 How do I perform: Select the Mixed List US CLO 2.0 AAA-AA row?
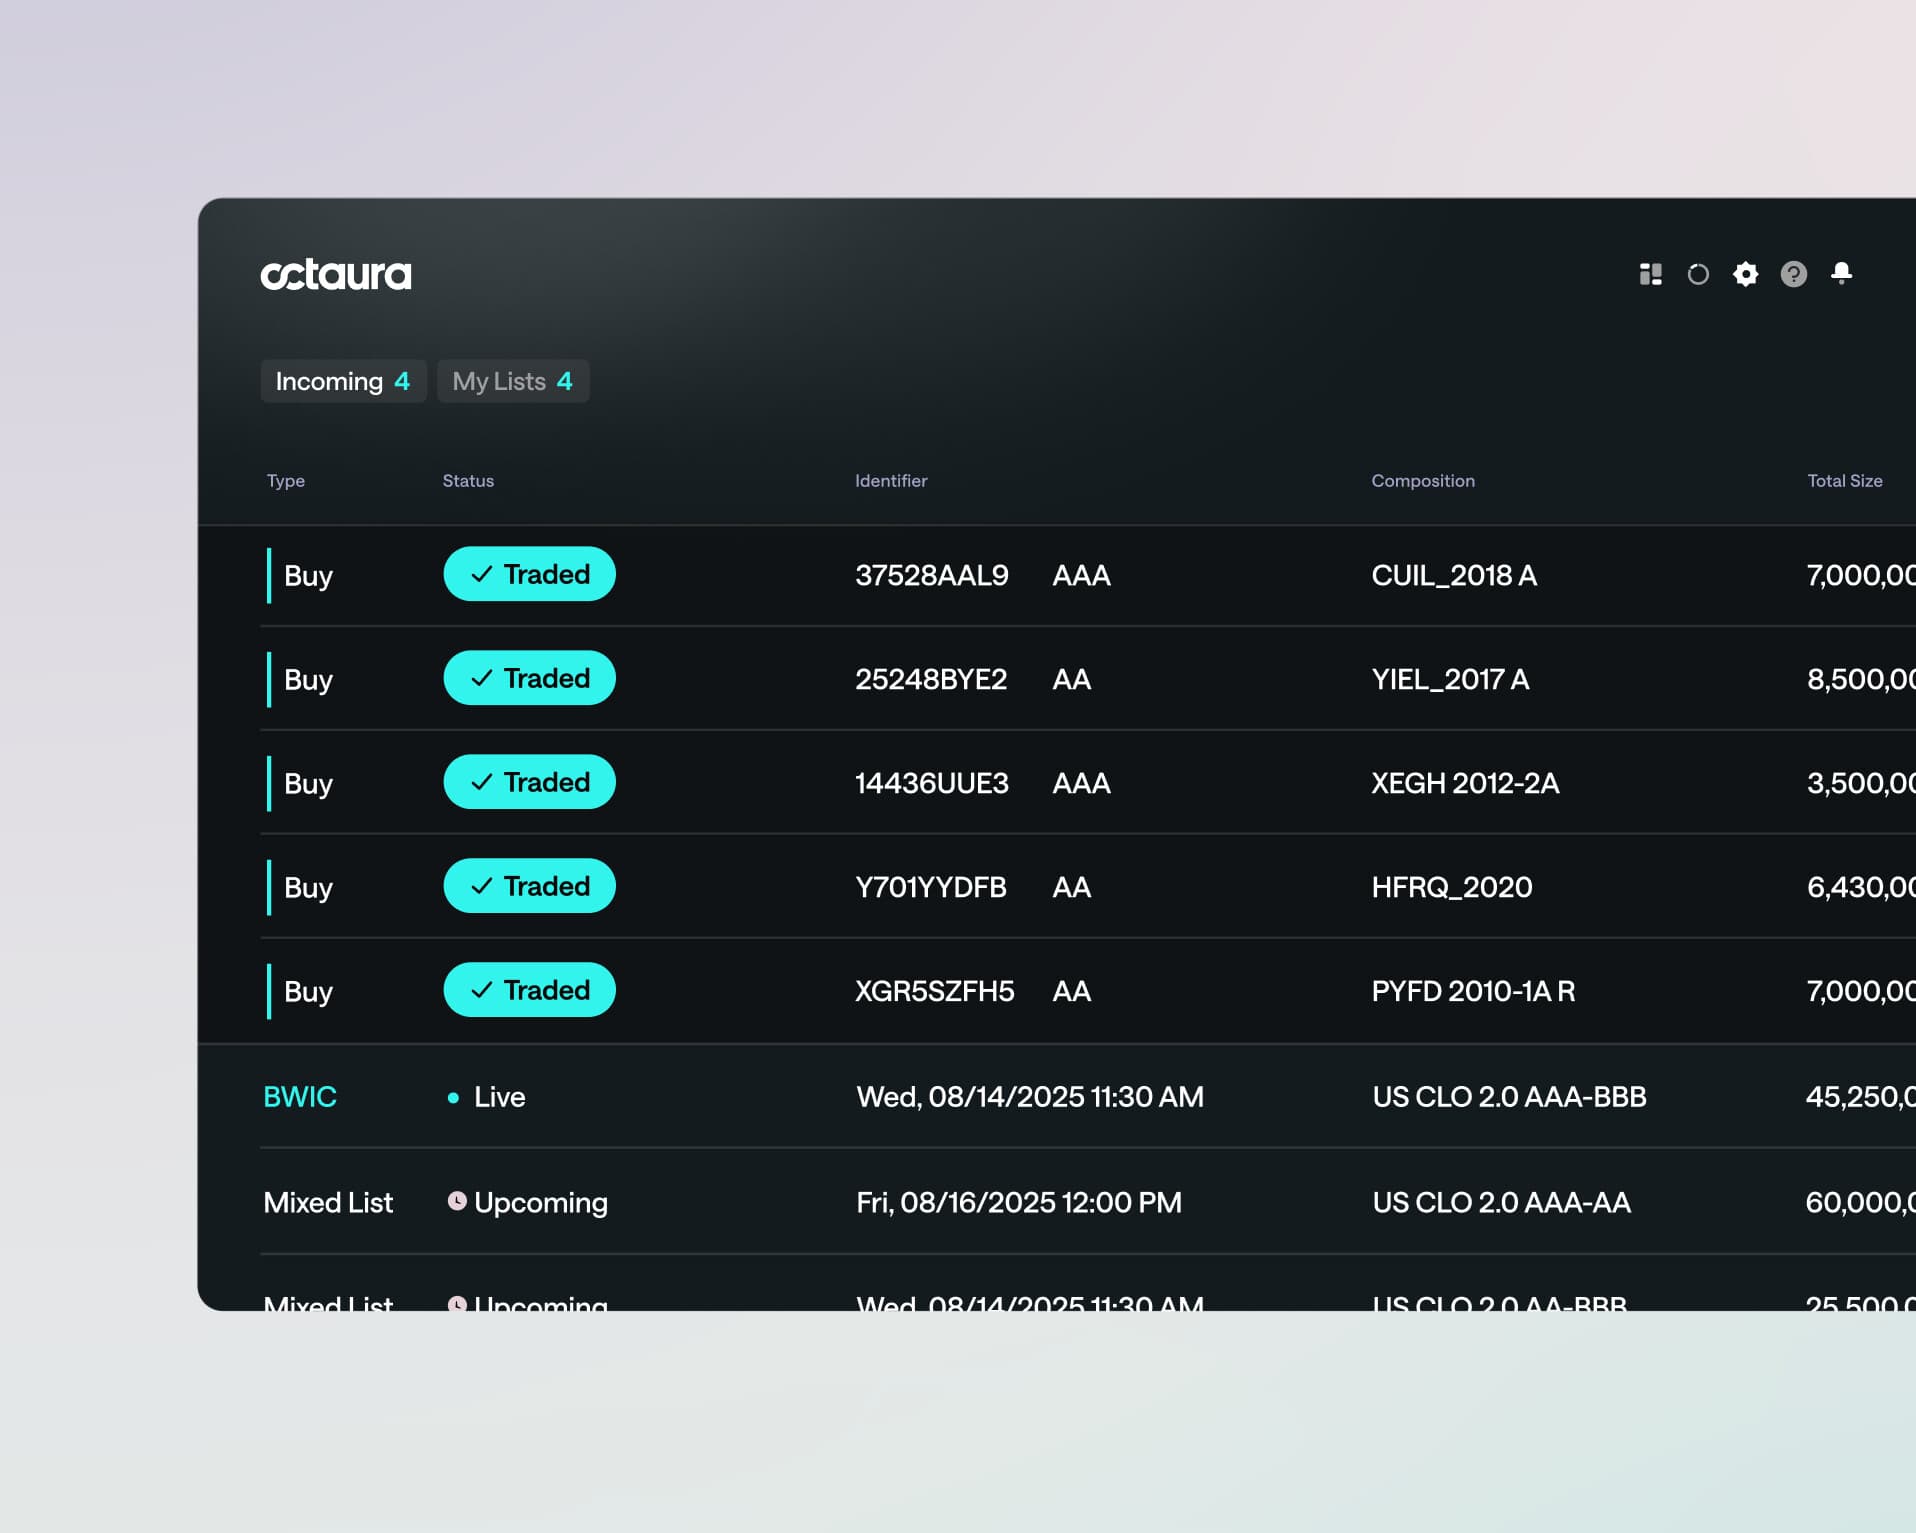(1500, 1202)
